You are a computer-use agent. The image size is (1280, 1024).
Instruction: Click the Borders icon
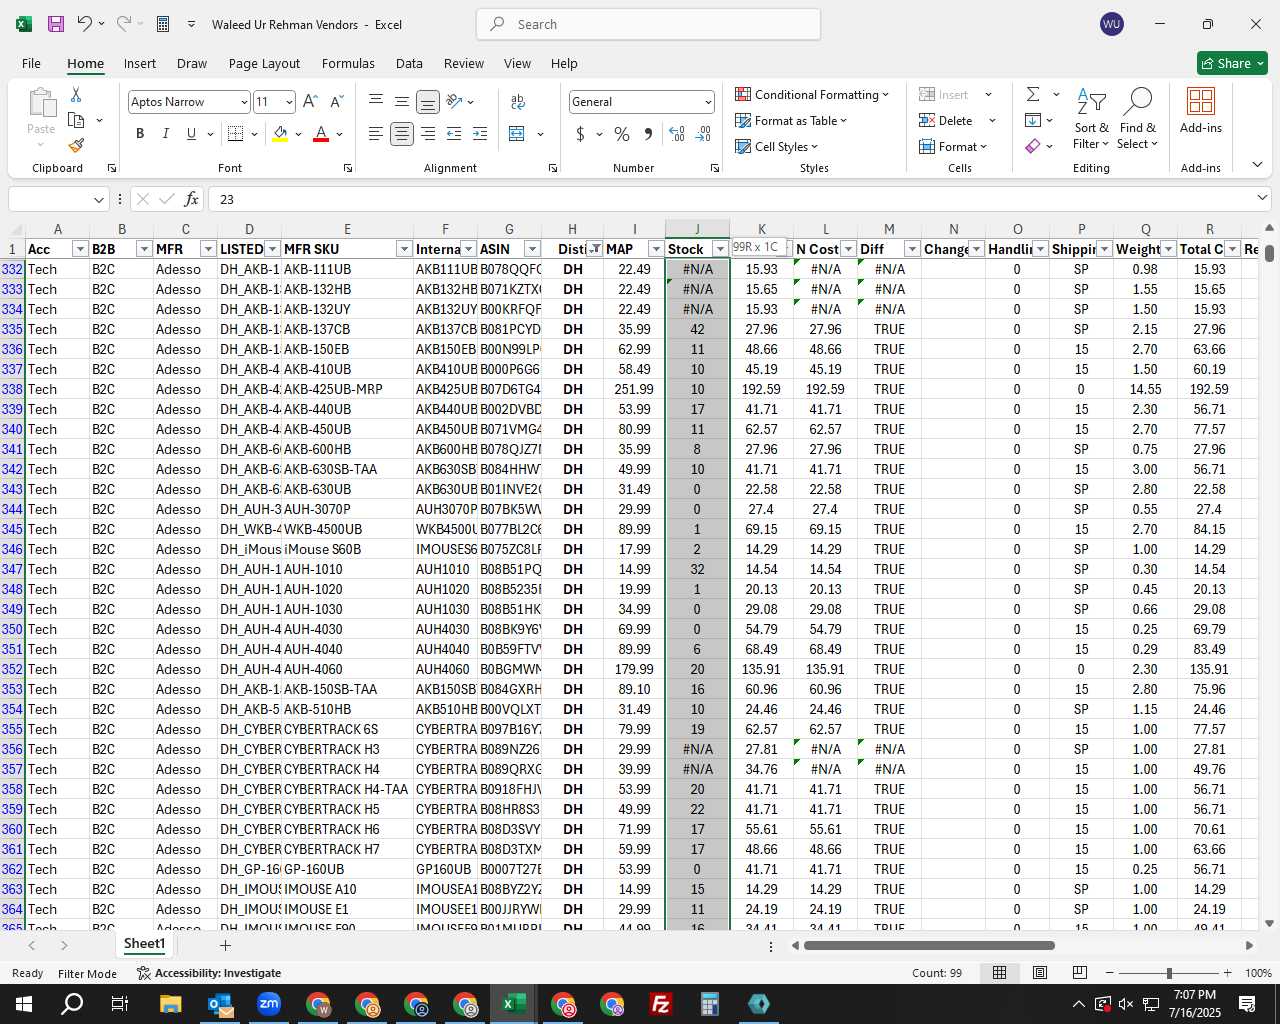click(236, 133)
